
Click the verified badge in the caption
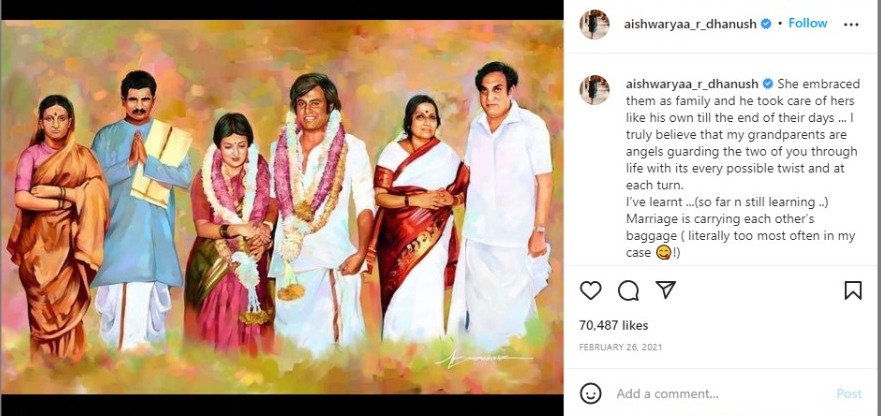(768, 84)
